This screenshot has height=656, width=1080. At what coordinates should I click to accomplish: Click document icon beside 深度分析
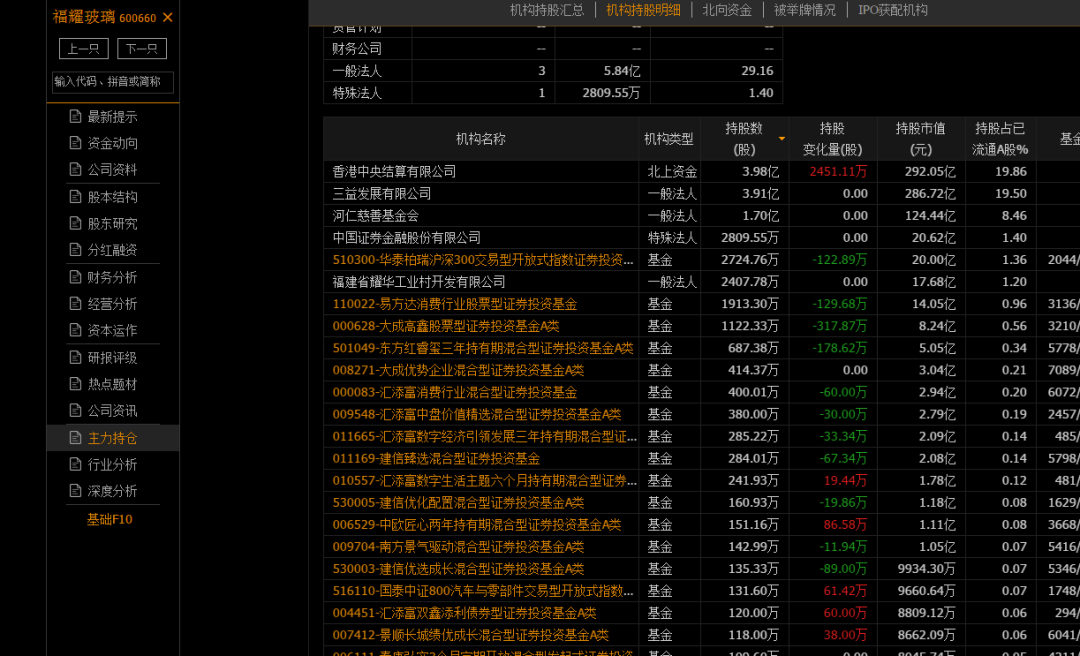click(75, 491)
